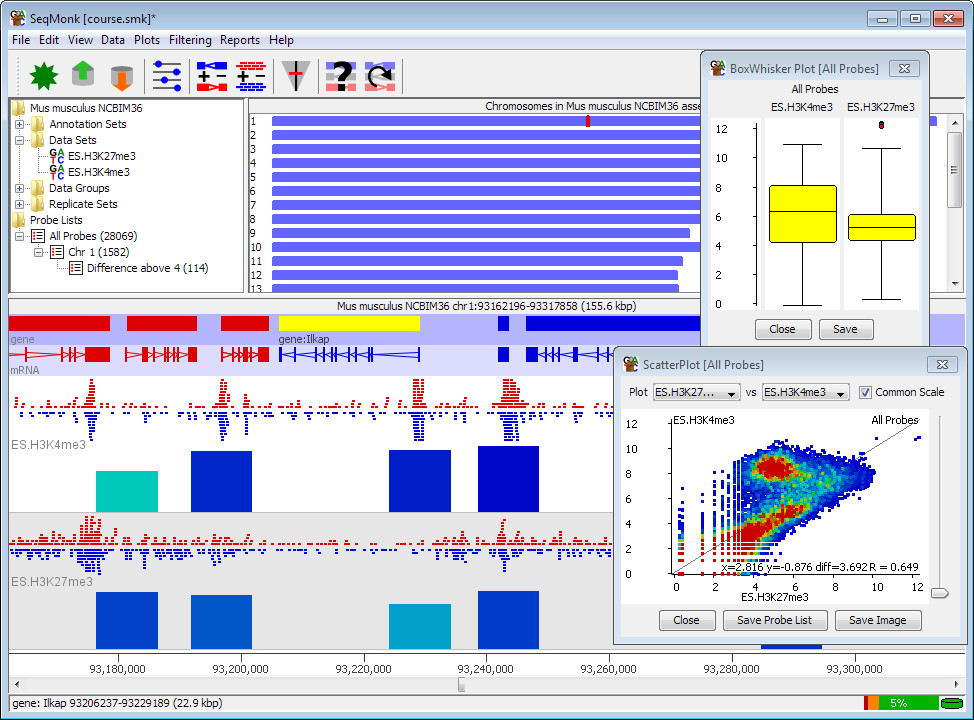Screen dimensions: 974x720
Task: Select the Mus musculus NCBIM36 root node
Action: coord(86,108)
